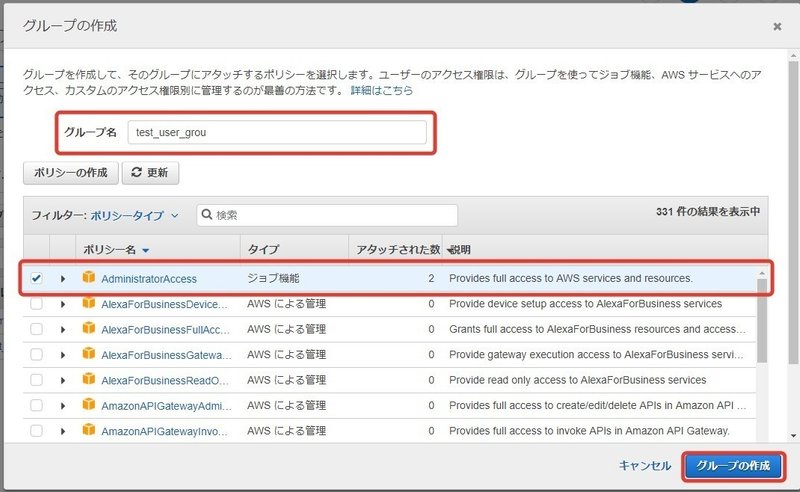Click the blue グループの作成 button
The width and height of the screenshot is (800, 492).
[x=733, y=465]
